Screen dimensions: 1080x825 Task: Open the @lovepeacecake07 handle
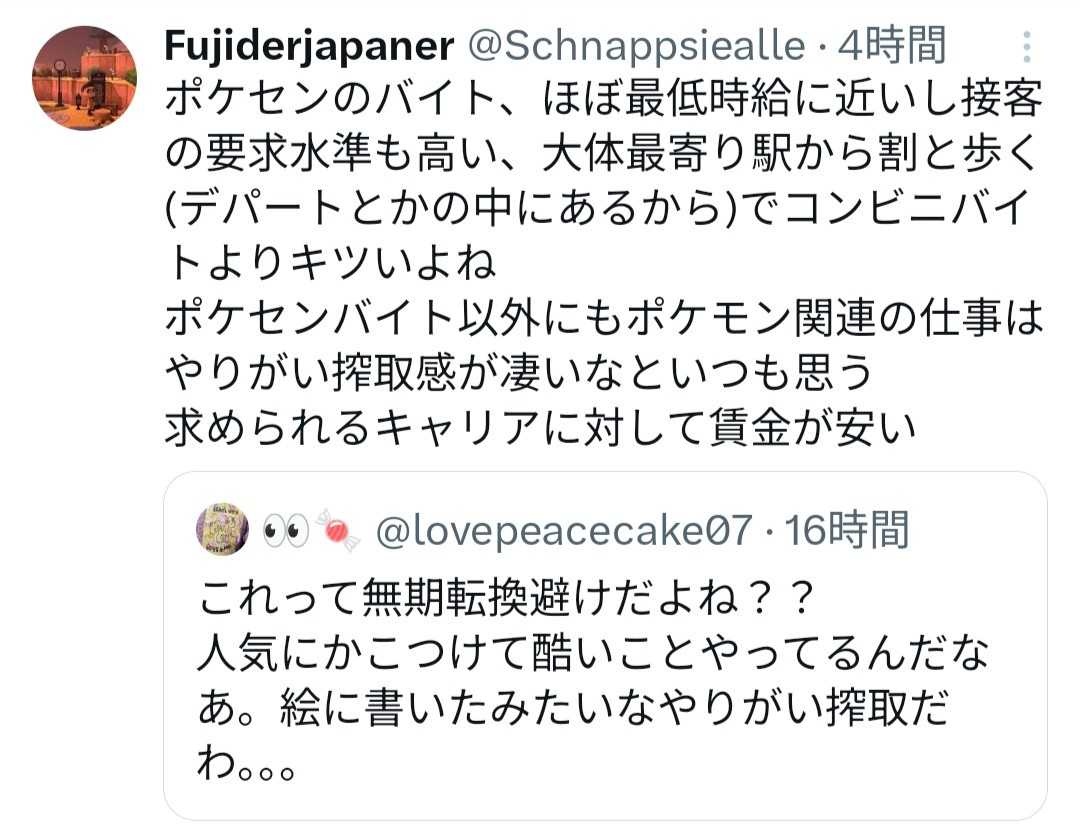pos(562,531)
